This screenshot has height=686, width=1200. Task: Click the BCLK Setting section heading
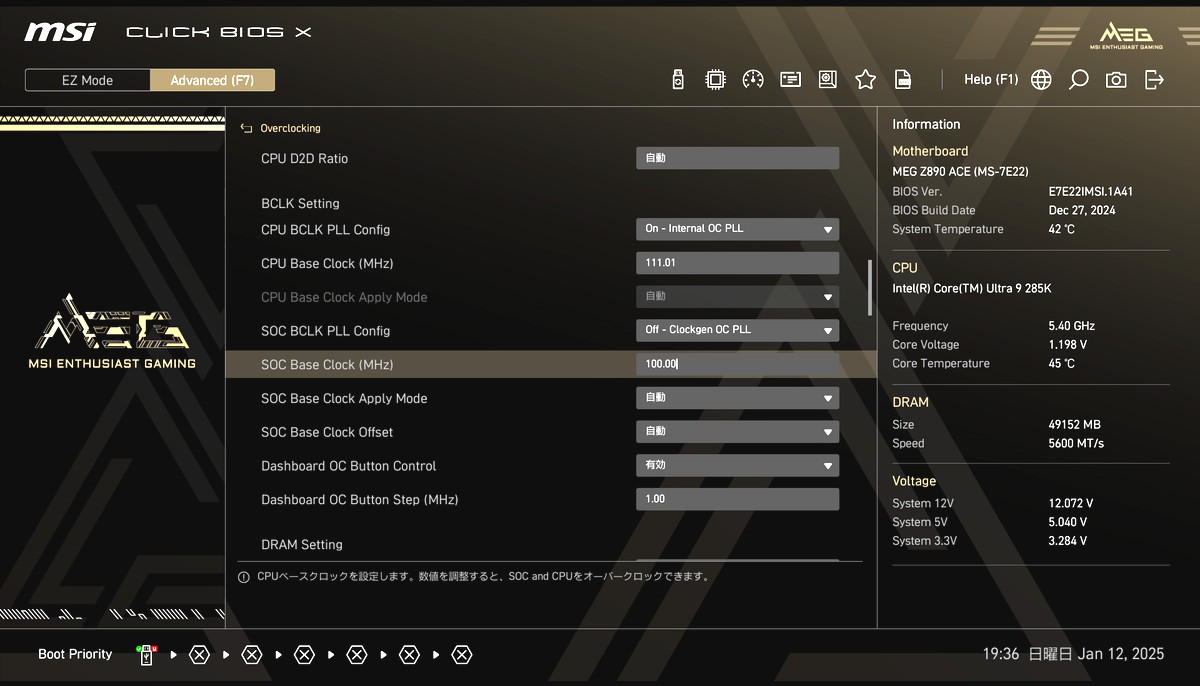point(300,203)
